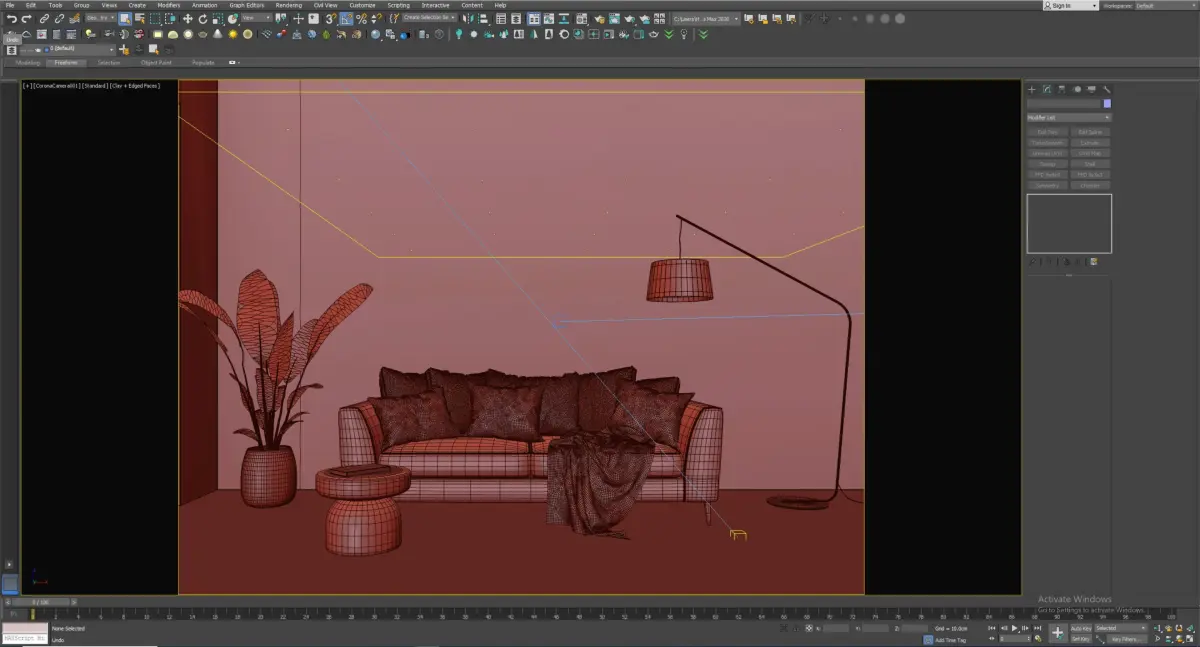This screenshot has width=1200, height=647.
Task: Click the Mirror tool icon
Action: [467, 18]
